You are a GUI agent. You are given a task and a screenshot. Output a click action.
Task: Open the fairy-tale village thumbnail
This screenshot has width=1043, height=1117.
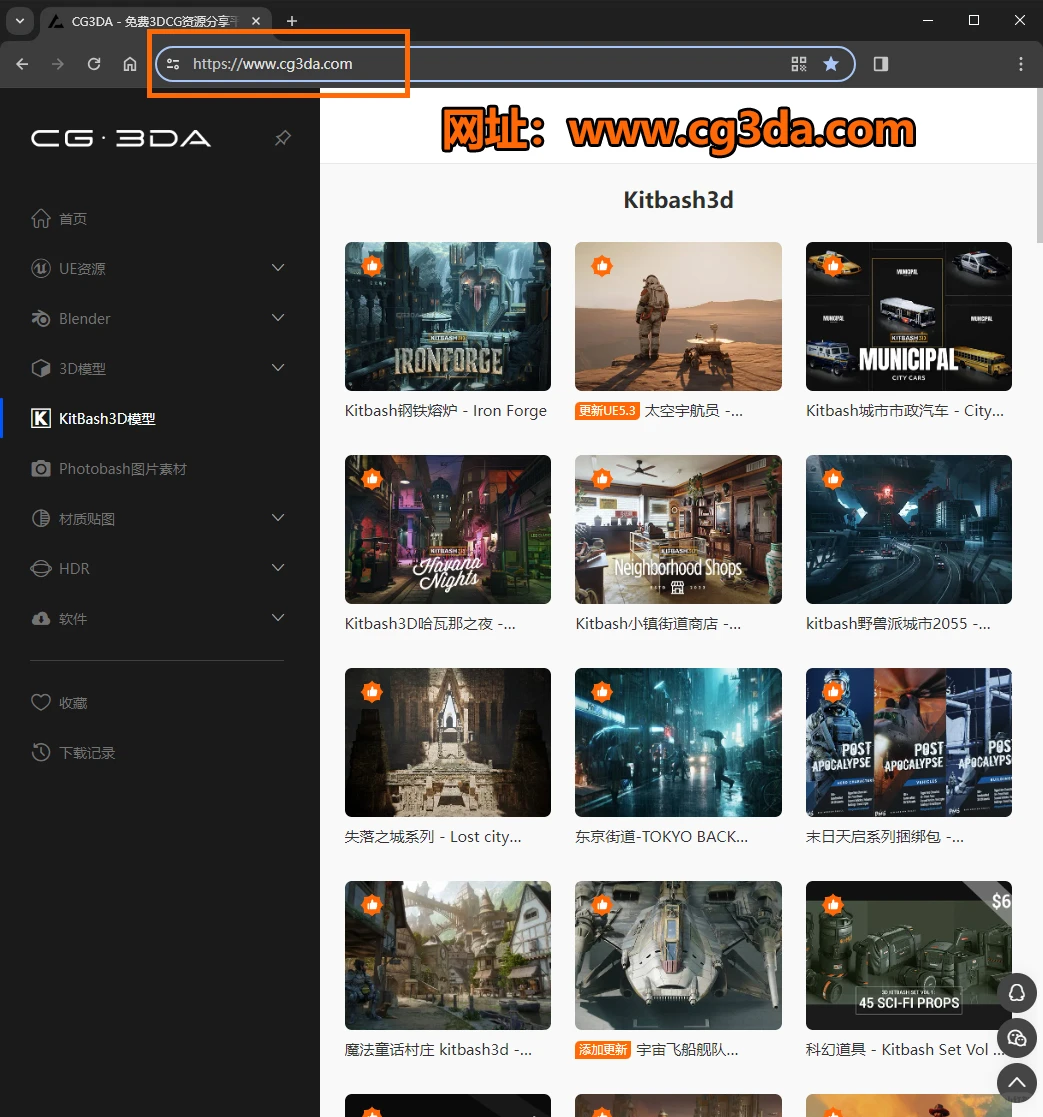tap(447, 955)
